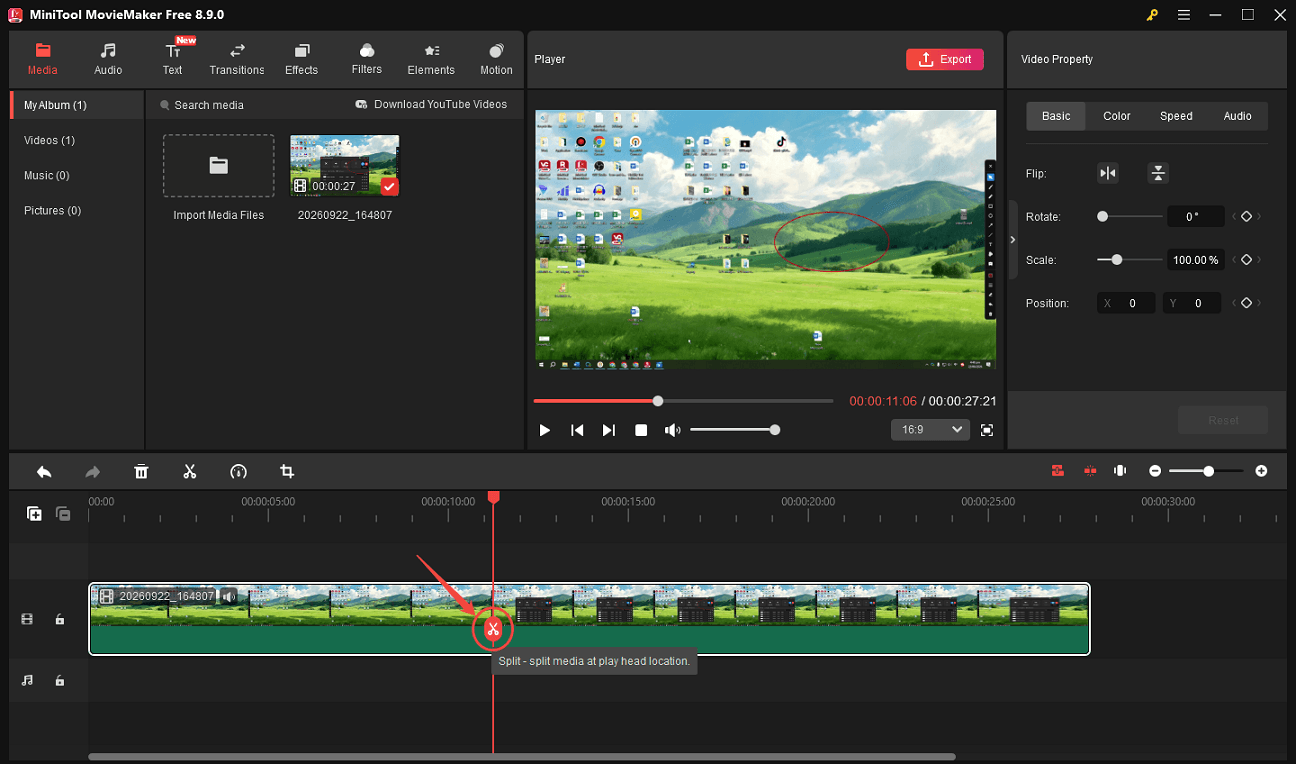
Task: Click the Undo arrow in timeline toolbar
Action: (44, 471)
